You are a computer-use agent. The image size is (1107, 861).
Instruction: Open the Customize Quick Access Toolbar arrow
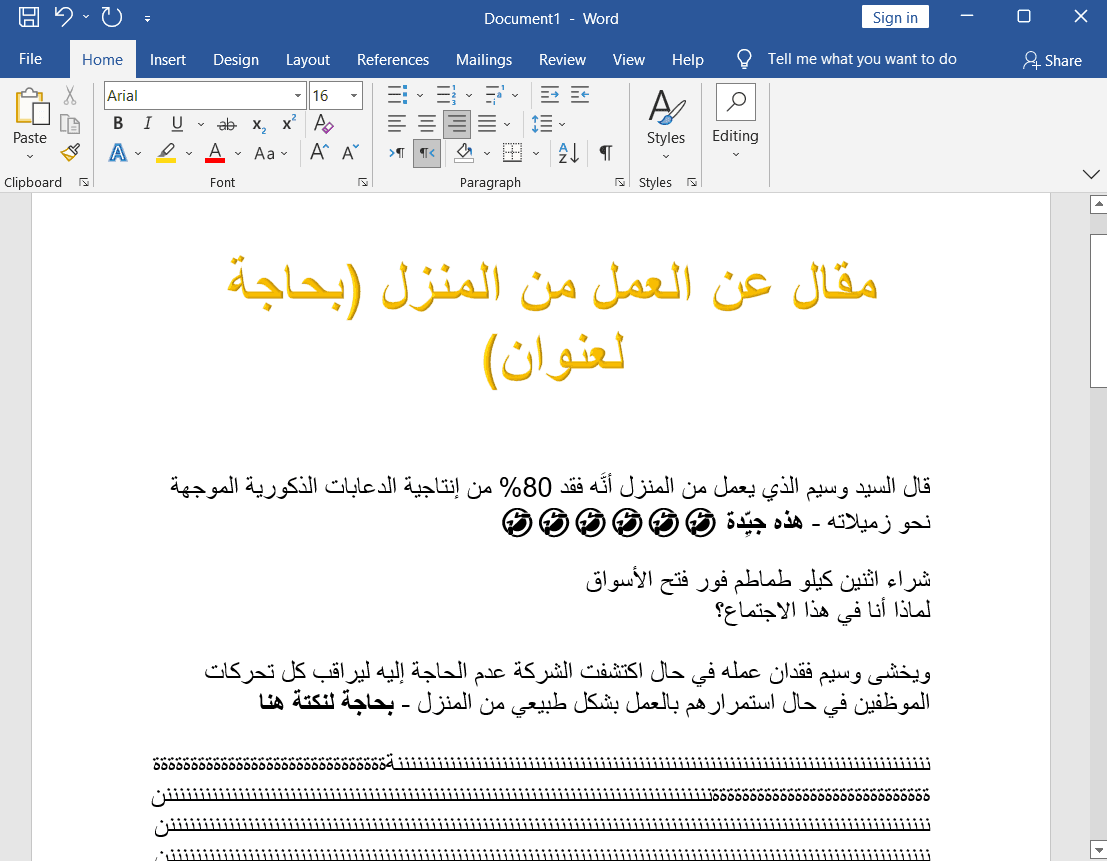click(x=148, y=18)
